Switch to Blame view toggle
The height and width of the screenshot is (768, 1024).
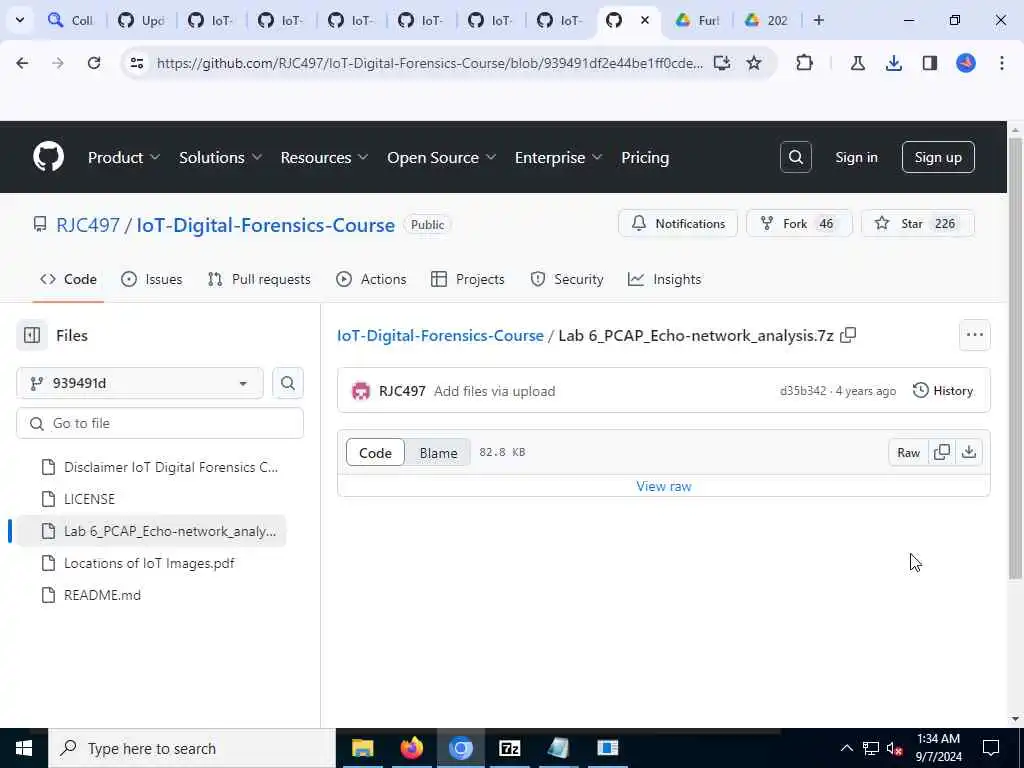point(438,453)
